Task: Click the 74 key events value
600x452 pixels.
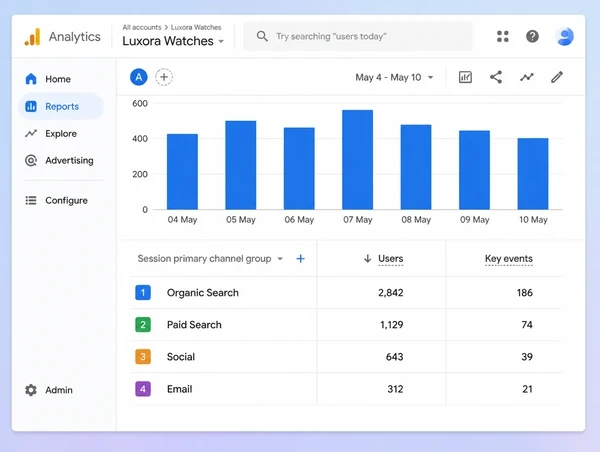Action: click(527, 325)
